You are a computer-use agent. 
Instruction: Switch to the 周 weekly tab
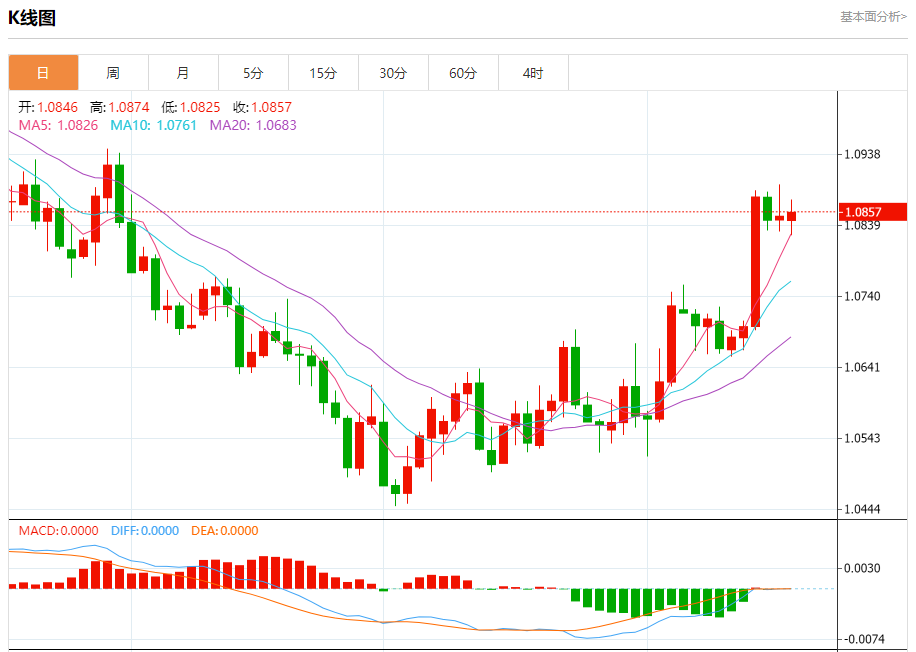(x=113, y=73)
